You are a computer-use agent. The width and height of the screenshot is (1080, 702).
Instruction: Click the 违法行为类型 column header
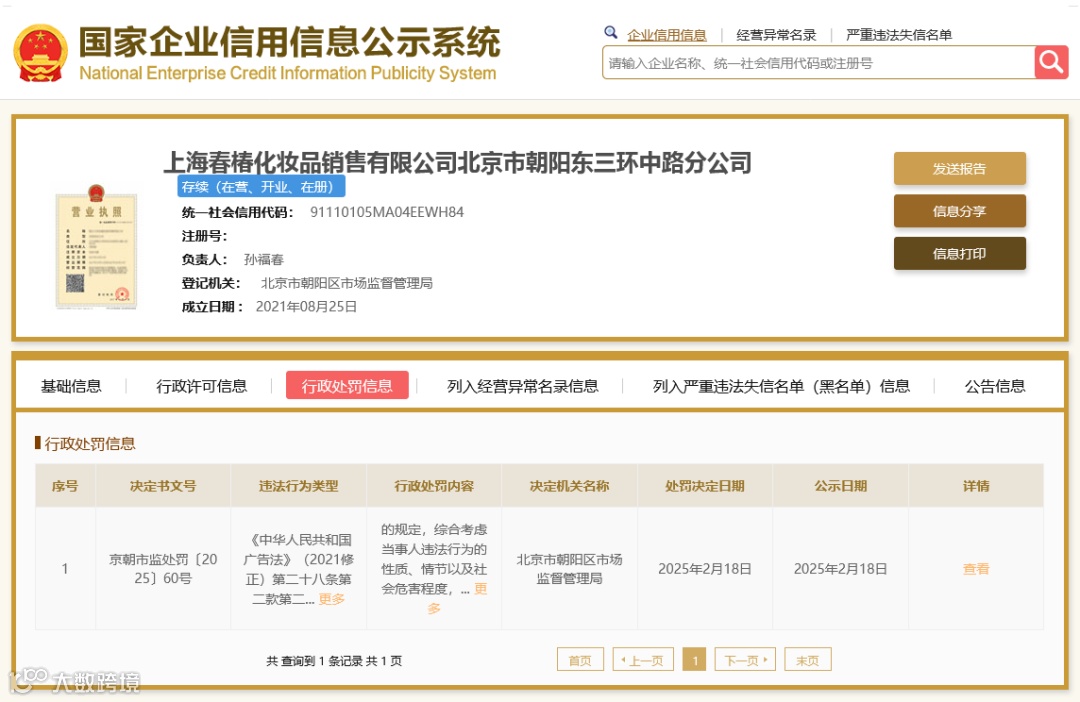point(298,486)
